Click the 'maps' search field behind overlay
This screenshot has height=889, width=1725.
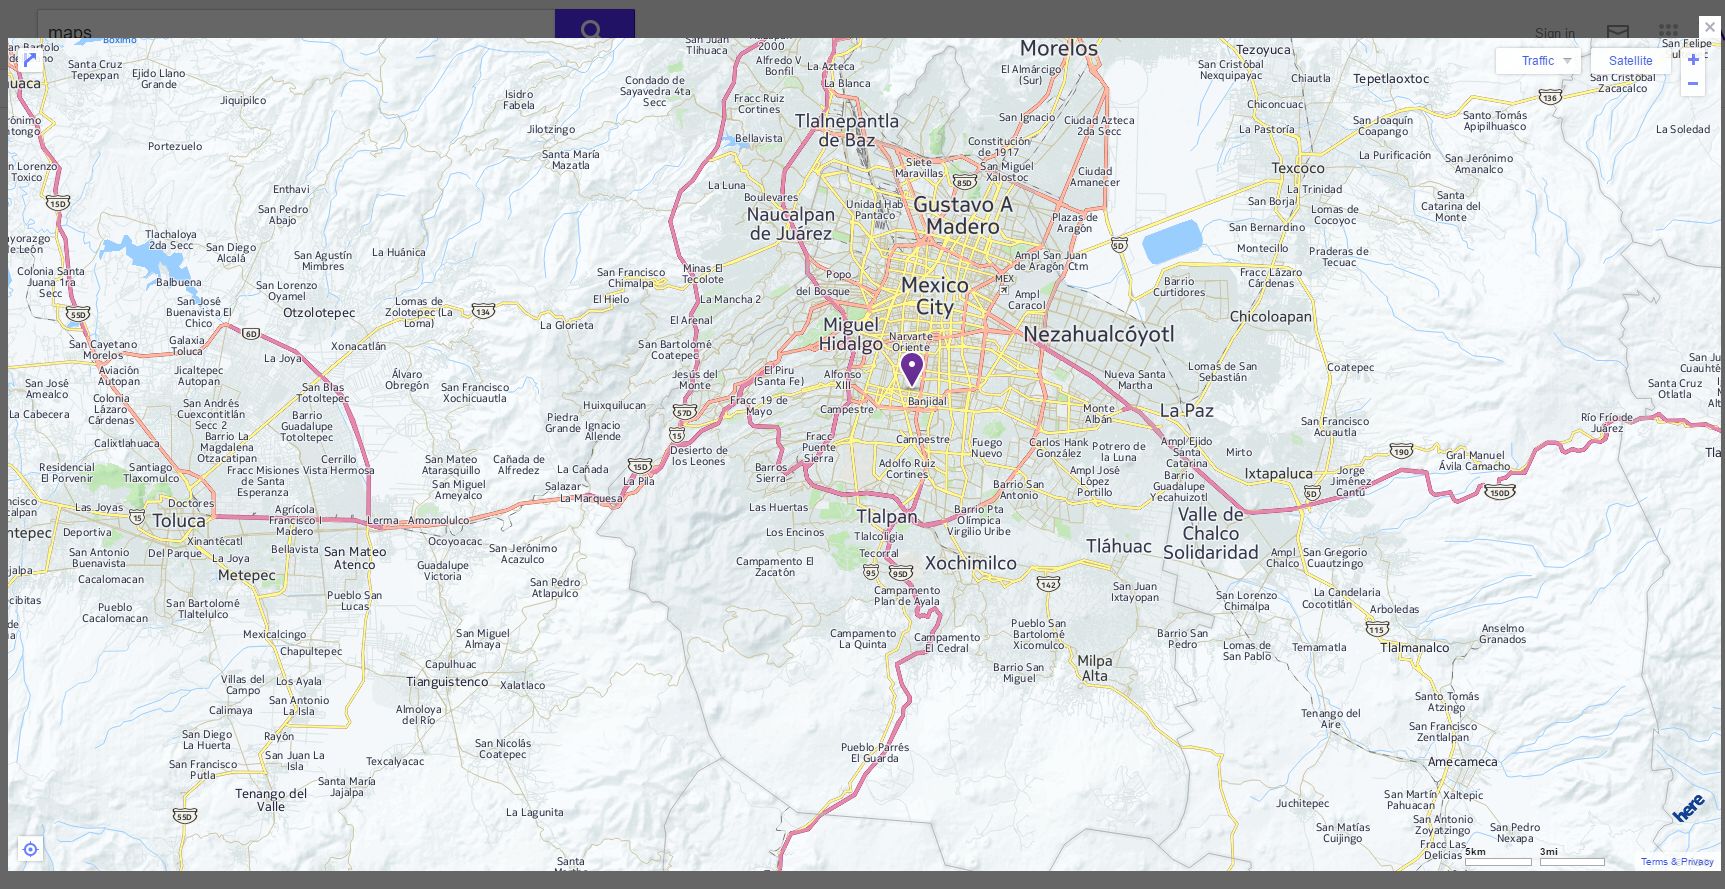[296, 24]
